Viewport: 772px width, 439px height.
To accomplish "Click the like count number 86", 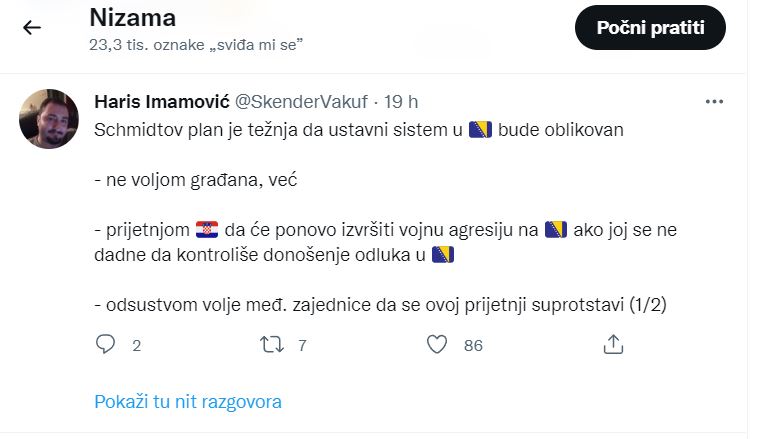I will pos(473,346).
